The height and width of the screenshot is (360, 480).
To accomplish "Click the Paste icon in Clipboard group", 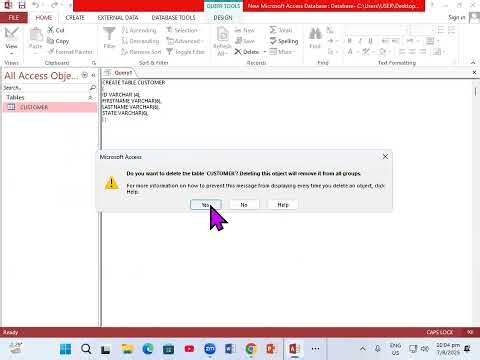I will [36, 35].
